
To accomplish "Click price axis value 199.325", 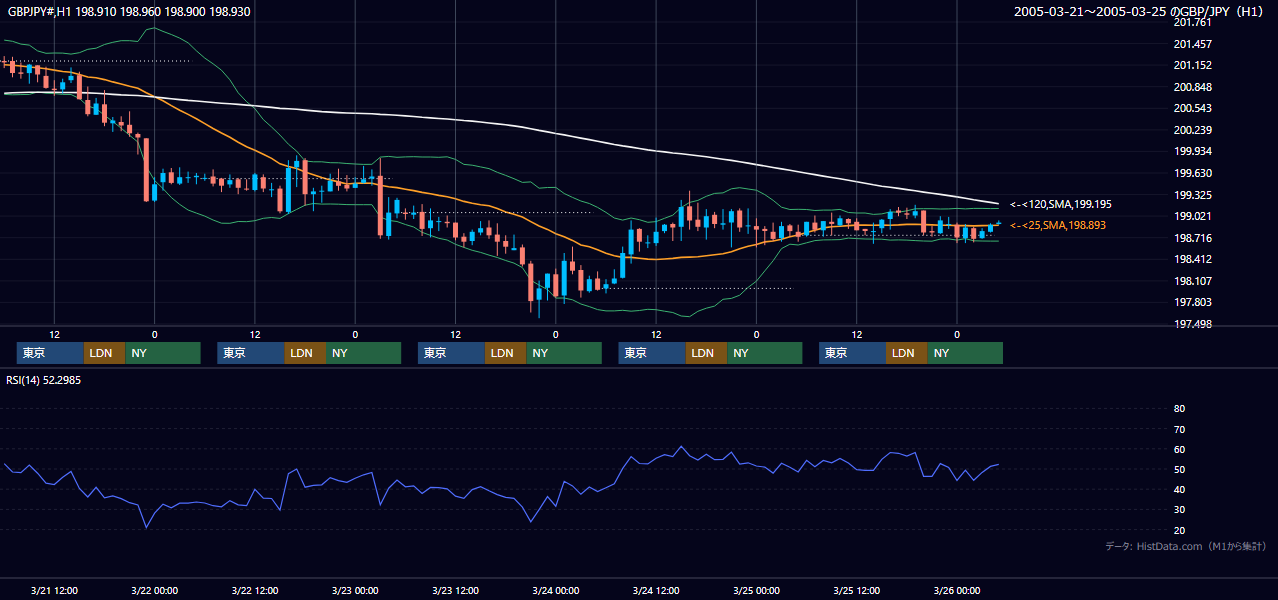I will (x=1192, y=195).
